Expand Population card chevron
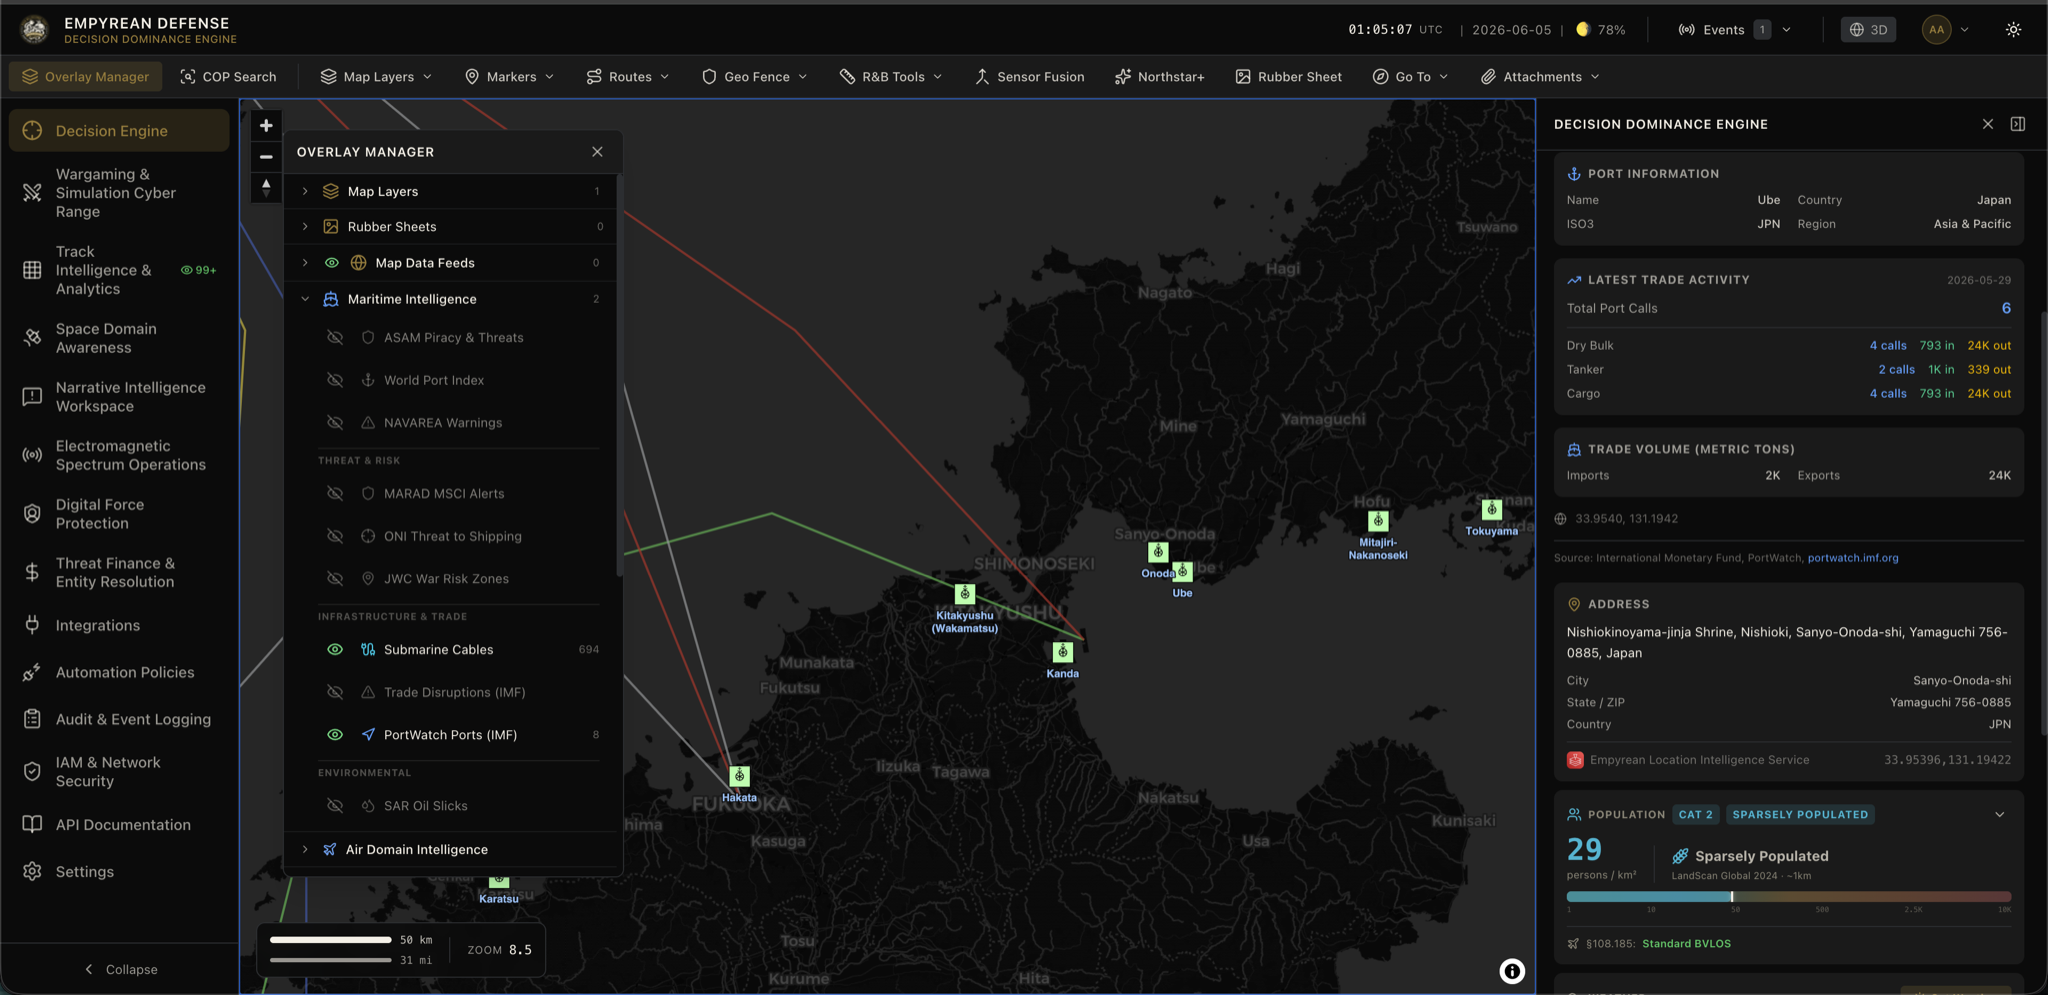Image resolution: width=2048 pixels, height=995 pixels. (2000, 815)
